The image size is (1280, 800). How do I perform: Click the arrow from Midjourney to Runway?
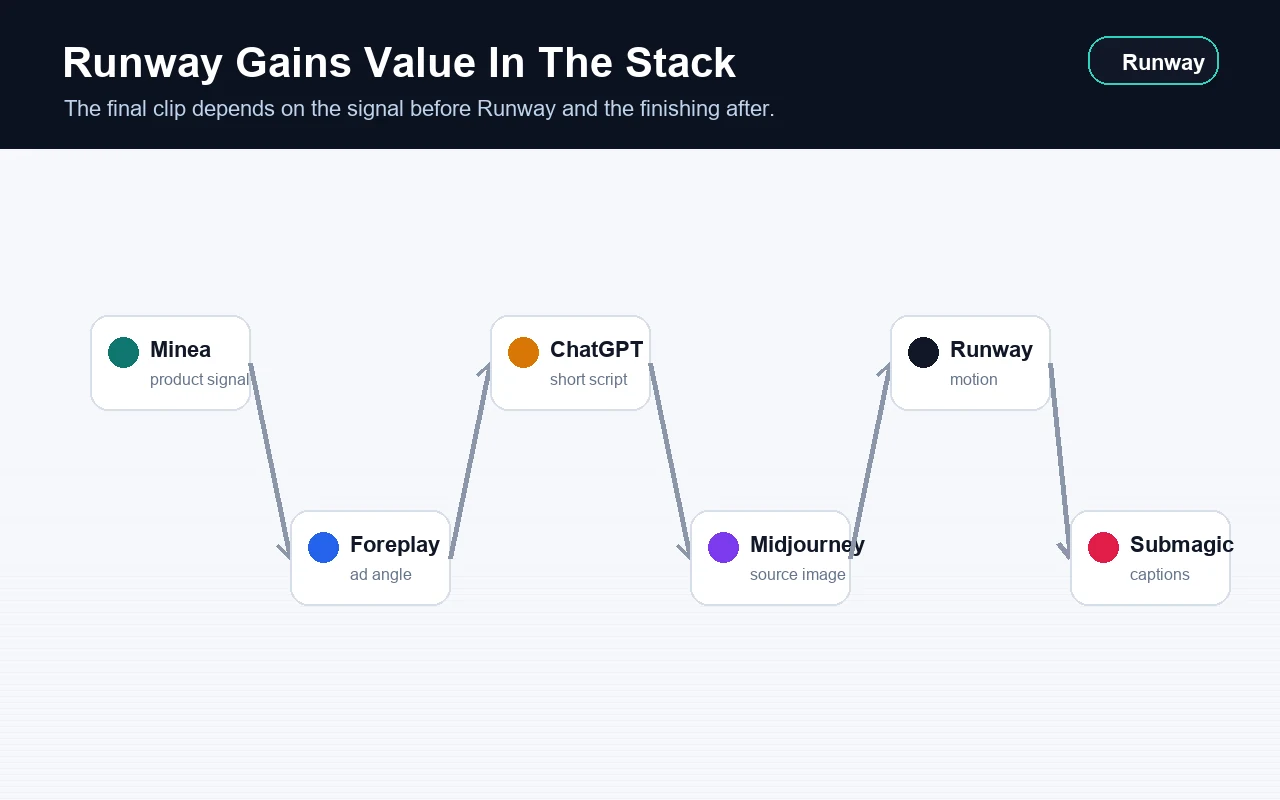(x=870, y=460)
